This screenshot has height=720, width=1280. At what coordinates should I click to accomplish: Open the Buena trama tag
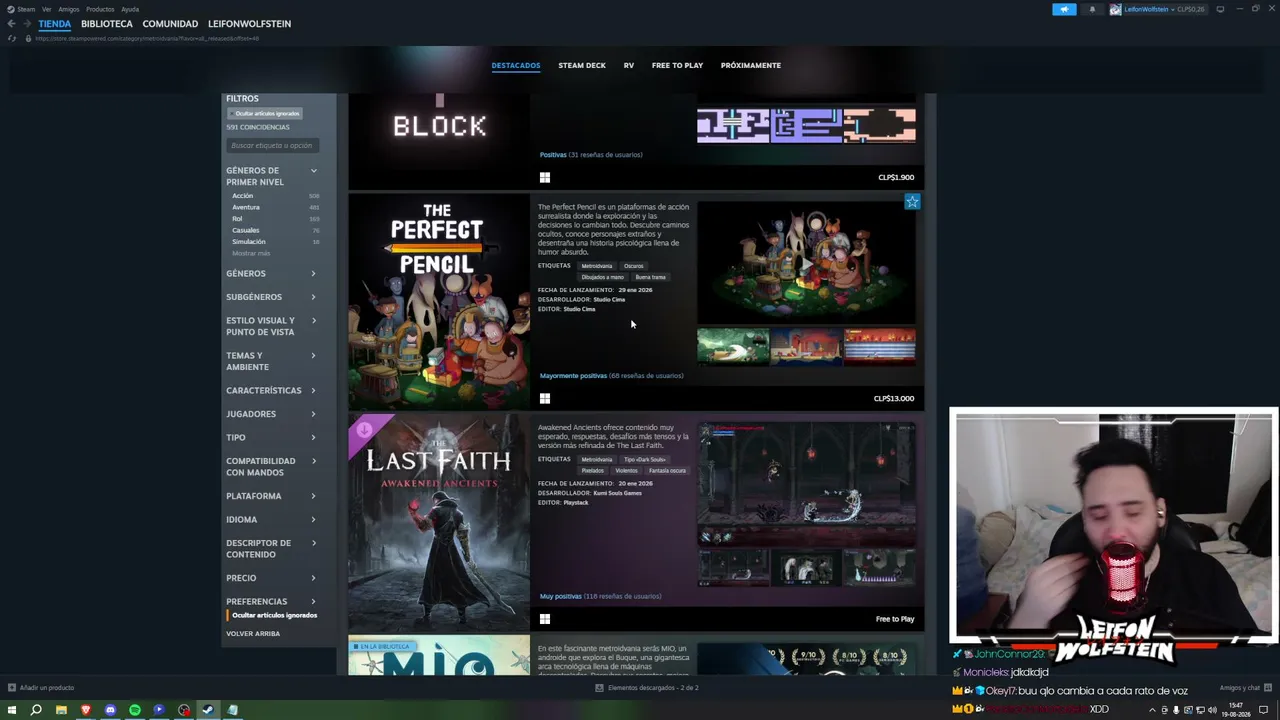(x=651, y=277)
